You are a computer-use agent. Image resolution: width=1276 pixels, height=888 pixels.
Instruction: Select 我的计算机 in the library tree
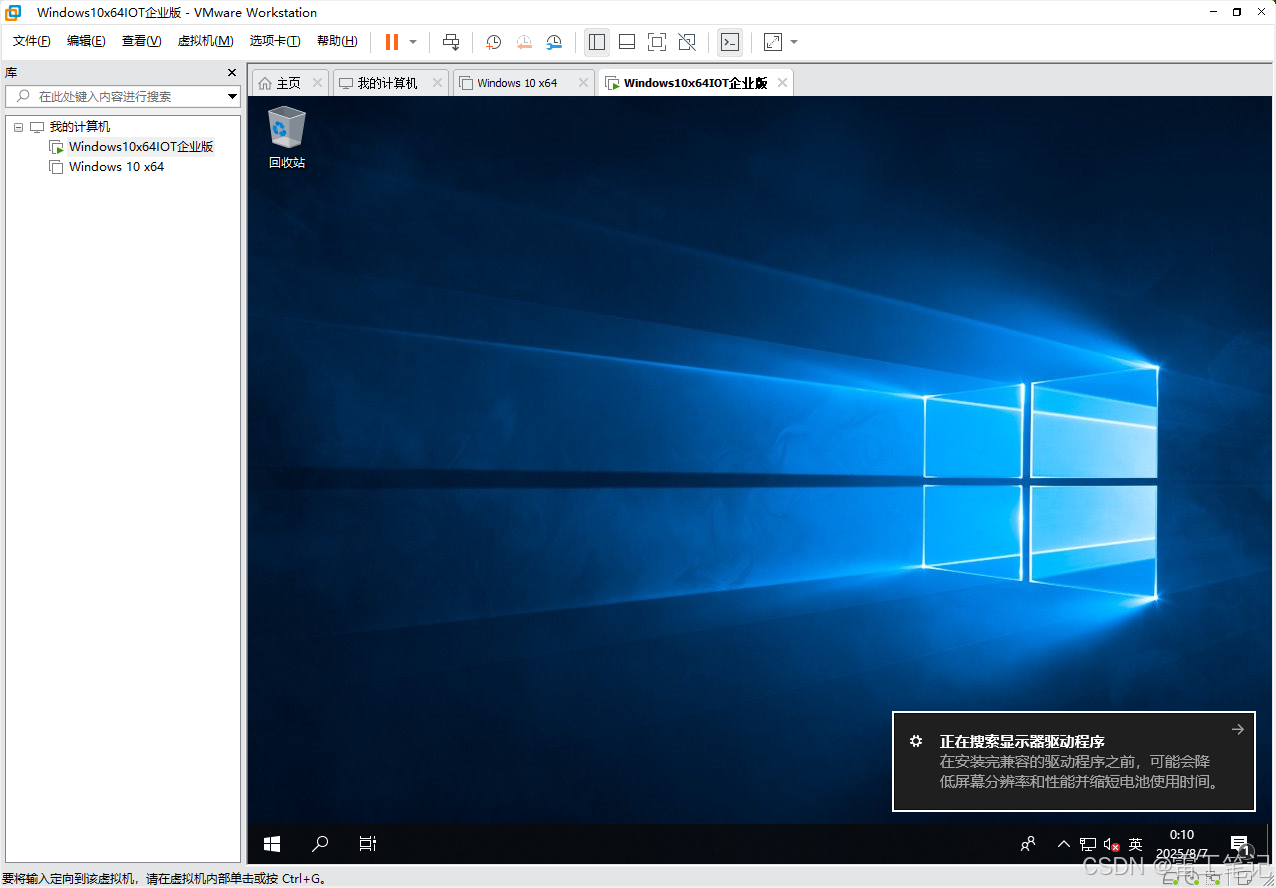point(80,127)
